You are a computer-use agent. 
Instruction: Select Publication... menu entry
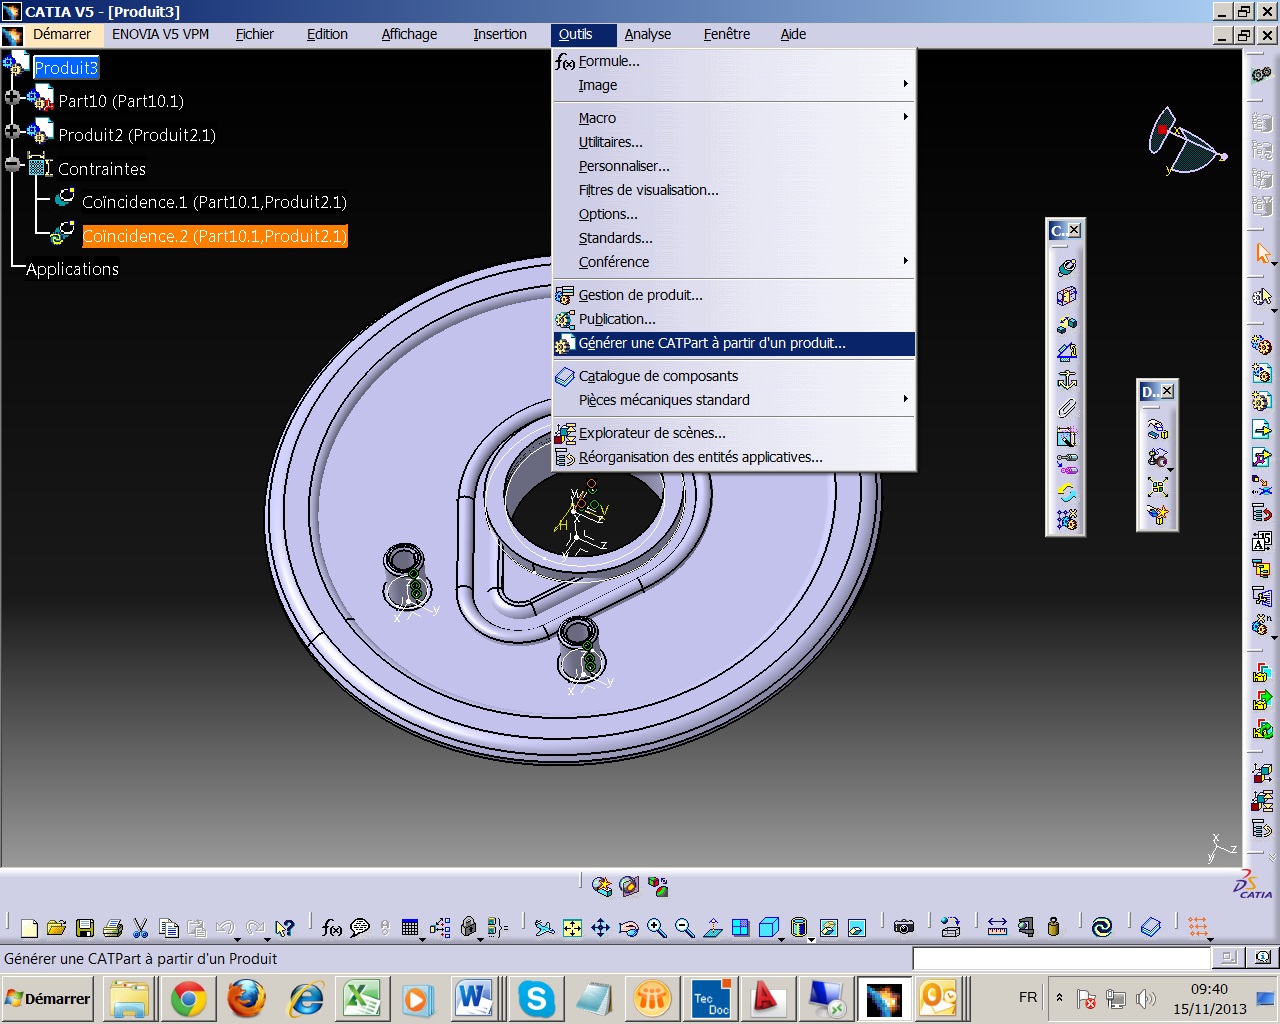(x=734, y=319)
